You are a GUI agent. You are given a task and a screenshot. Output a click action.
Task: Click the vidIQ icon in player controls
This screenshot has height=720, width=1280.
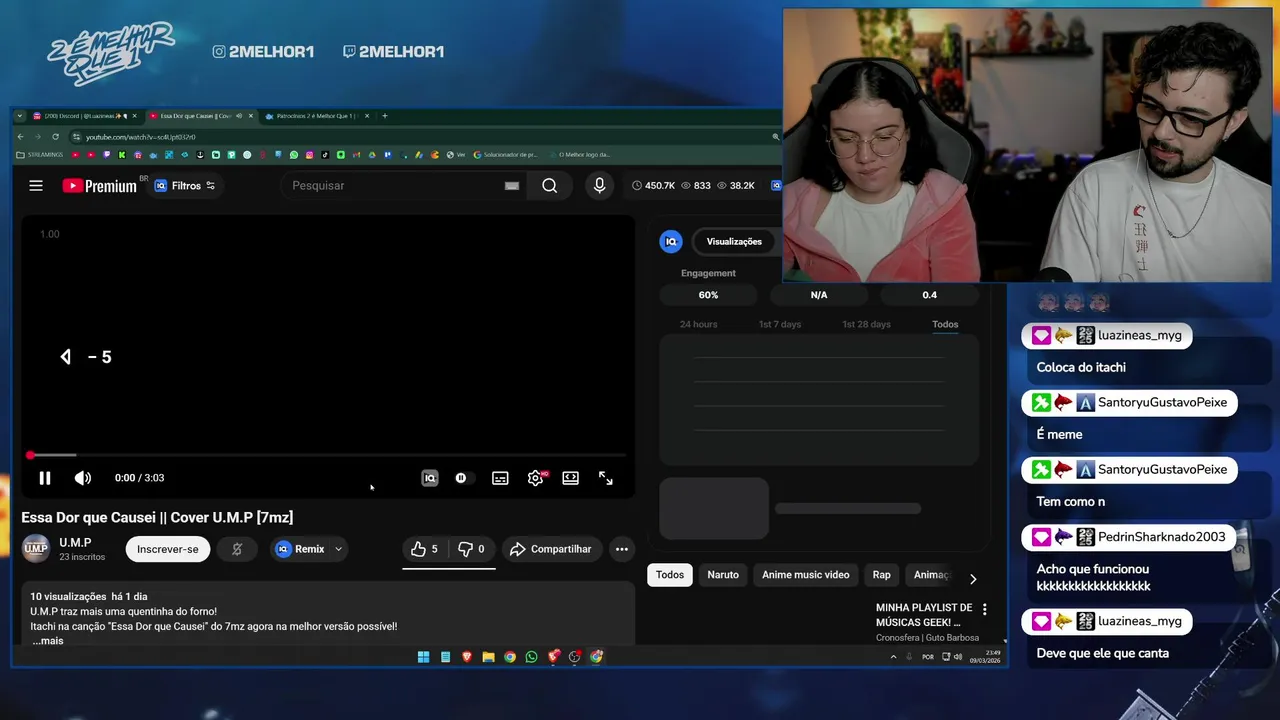pos(430,478)
